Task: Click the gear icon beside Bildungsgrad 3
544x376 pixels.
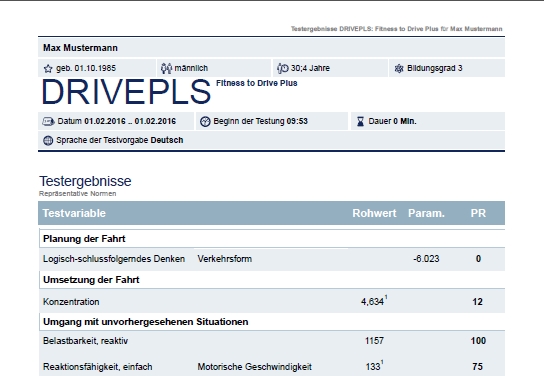Action: pyautogui.click(x=399, y=68)
